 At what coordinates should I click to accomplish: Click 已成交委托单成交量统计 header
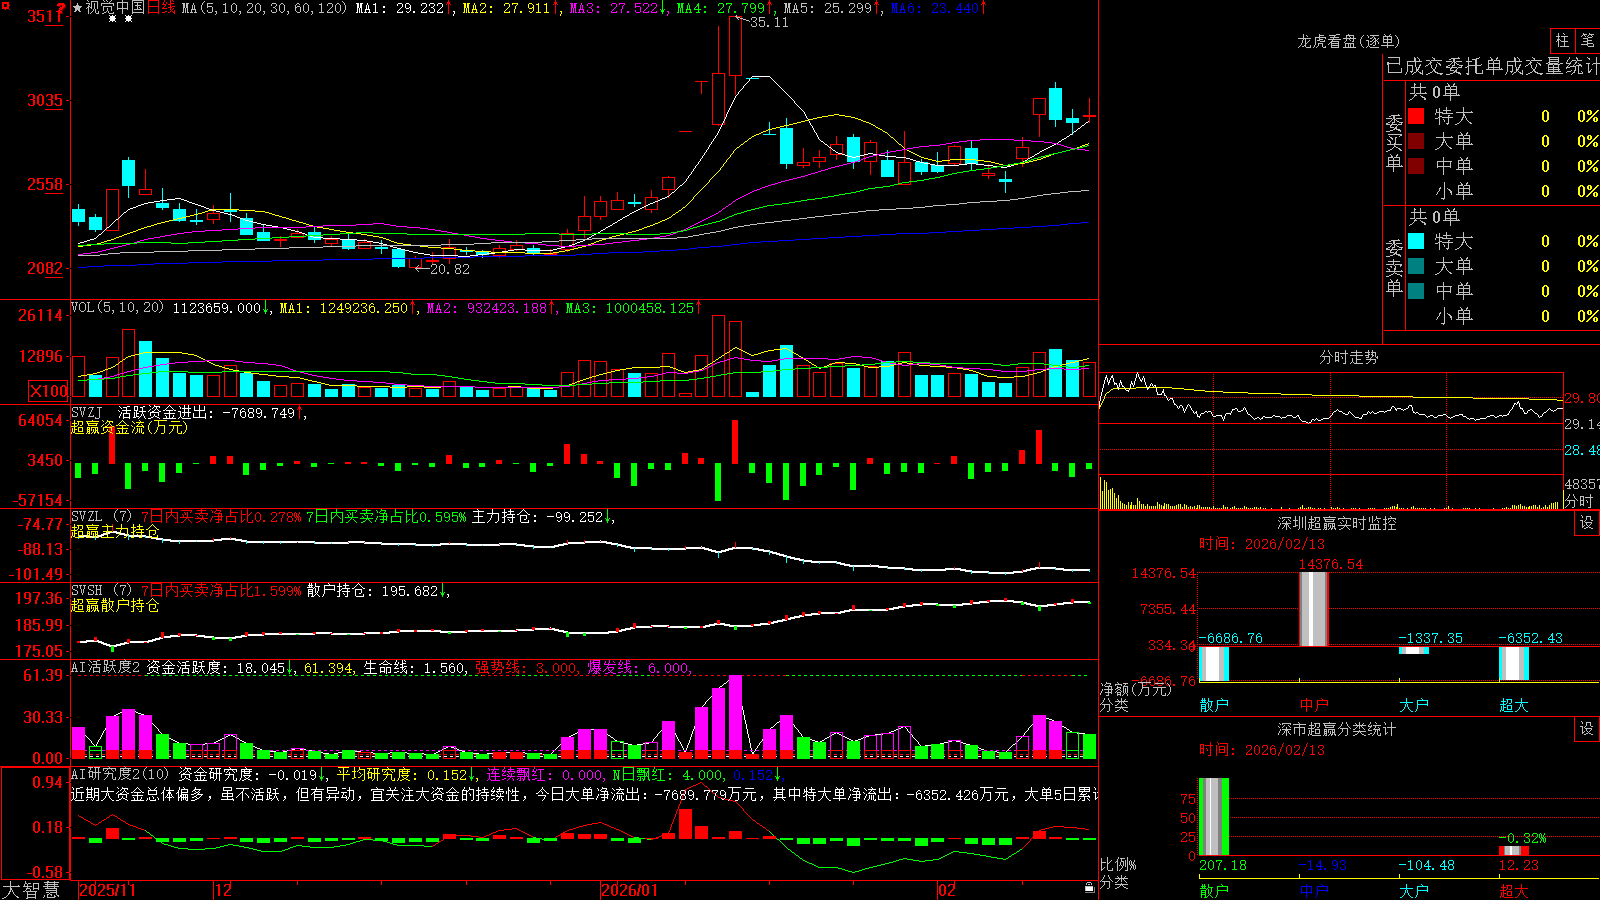(x=1492, y=66)
